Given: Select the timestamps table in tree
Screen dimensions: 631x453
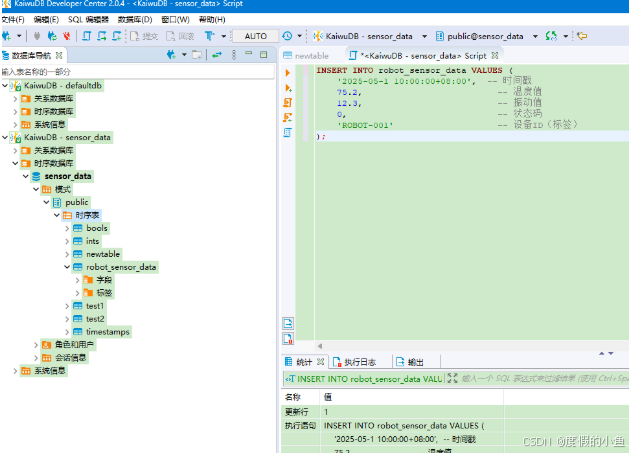Looking at the screenshot, I should (x=107, y=332).
